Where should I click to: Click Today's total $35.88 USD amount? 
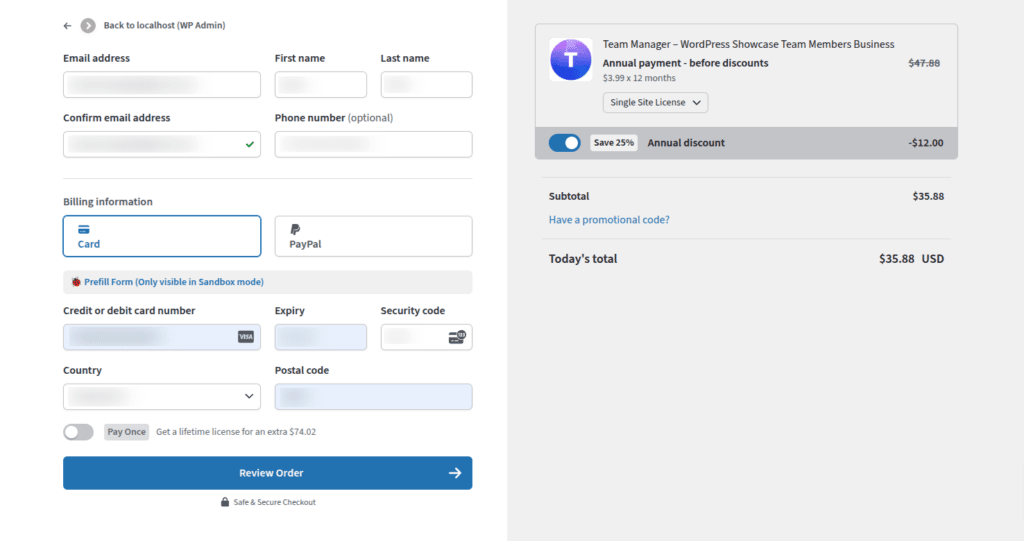[912, 259]
